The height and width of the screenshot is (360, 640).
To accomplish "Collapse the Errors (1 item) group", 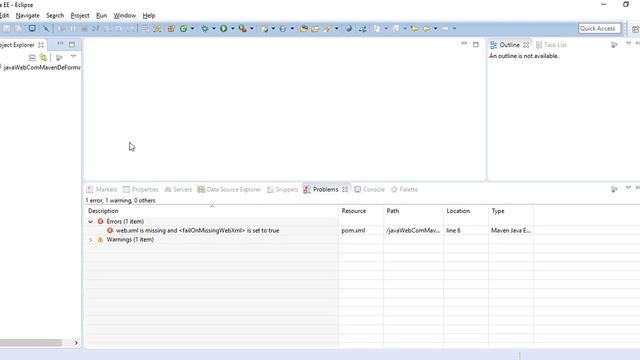I will pyautogui.click(x=91, y=222).
